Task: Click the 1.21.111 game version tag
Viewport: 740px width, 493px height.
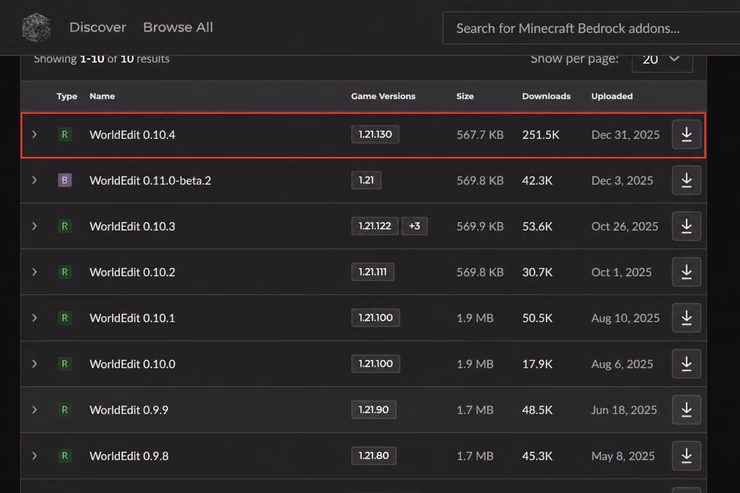Action: point(373,272)
